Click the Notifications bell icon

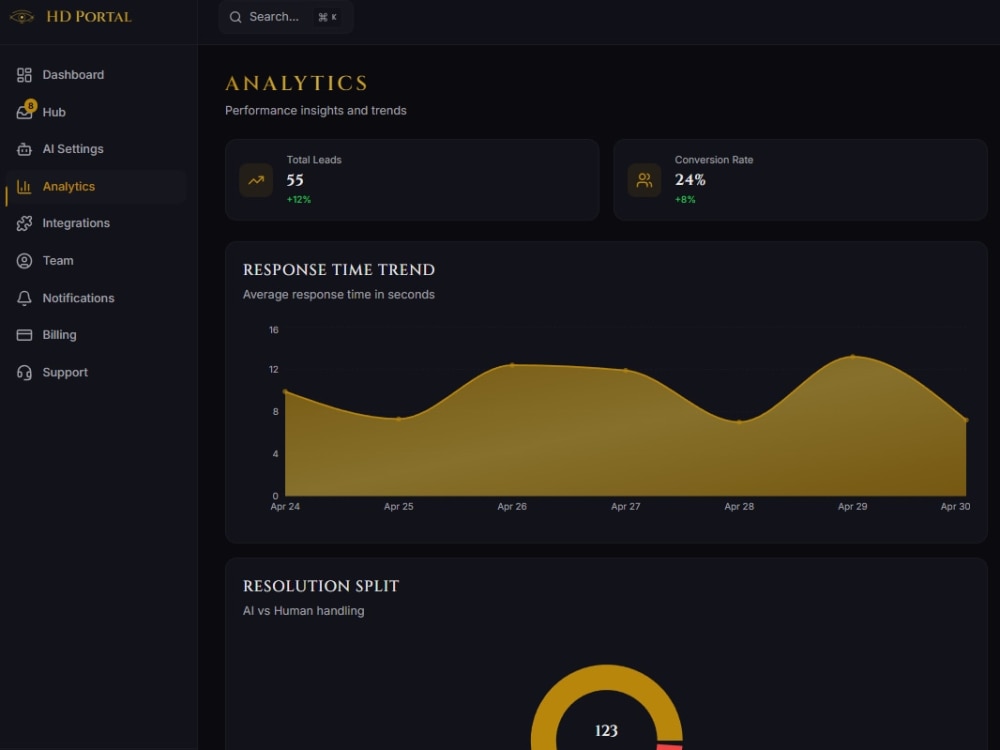[x=24, y=298]
